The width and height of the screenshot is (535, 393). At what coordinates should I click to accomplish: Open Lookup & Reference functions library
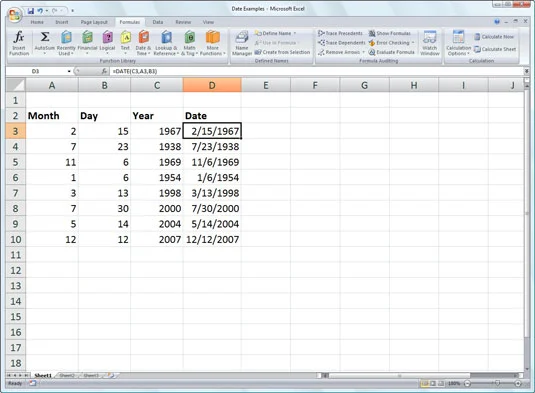point(166,43)
